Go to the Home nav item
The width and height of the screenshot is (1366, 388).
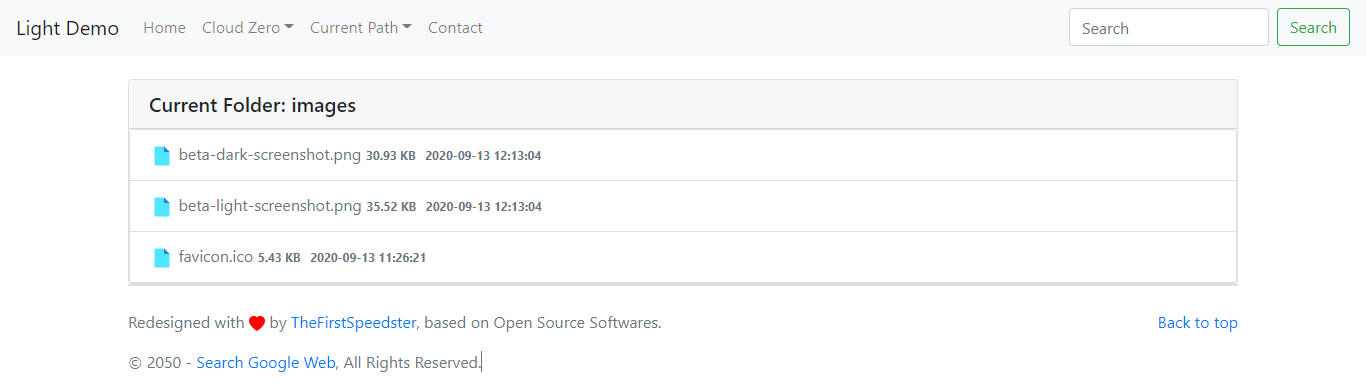[164, 28]
